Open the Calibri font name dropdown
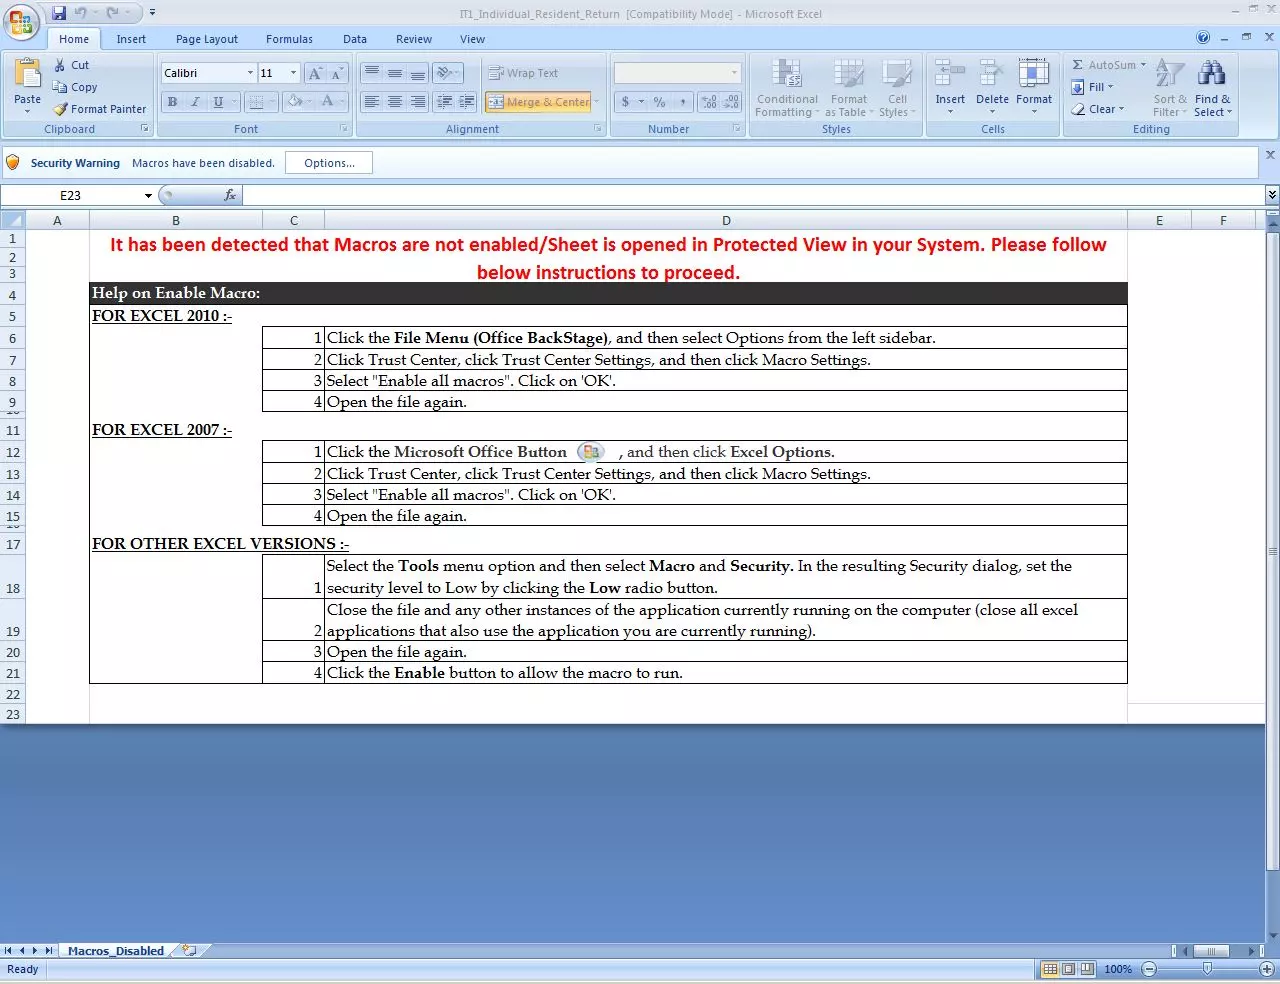 click(x=250, y=73)
